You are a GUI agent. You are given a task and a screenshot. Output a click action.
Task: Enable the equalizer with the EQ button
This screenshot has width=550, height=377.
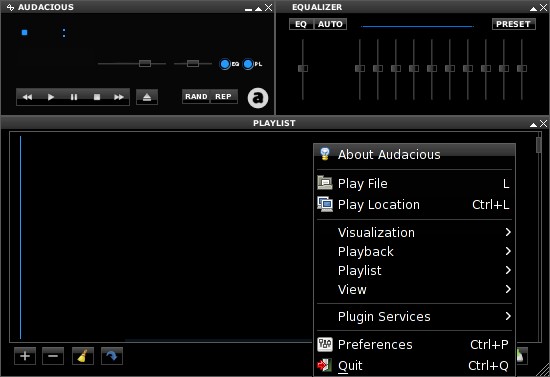[x=301, y=24]
